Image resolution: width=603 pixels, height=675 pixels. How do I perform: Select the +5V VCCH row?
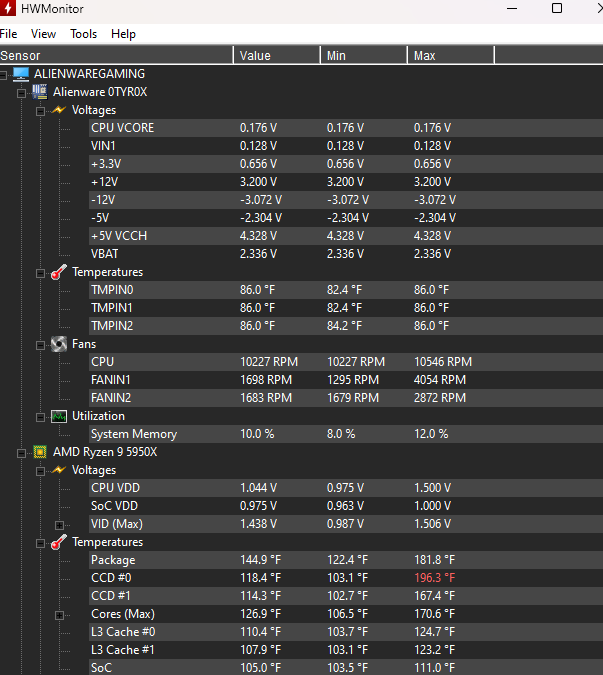point(346,236)
